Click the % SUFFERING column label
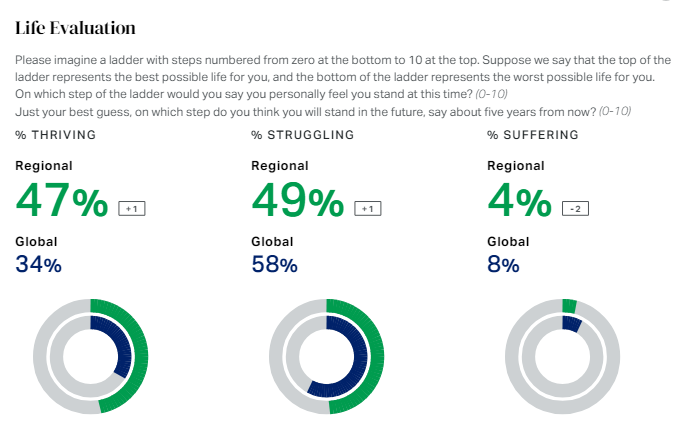Image resolution: width=684 pixels, height=437 pixels. [x=533, y=134]
